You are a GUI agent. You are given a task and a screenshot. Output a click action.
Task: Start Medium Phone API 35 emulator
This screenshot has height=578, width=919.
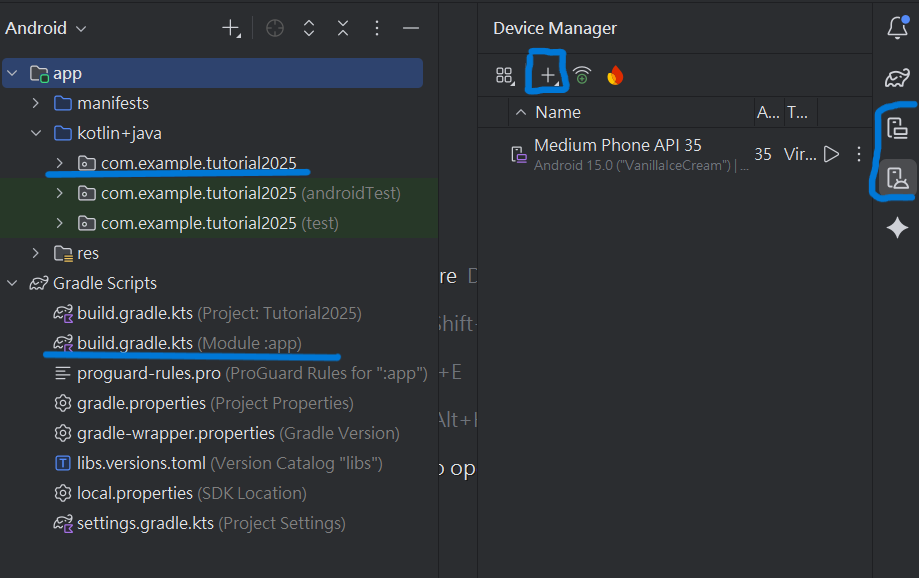click(x=831, y=154)
